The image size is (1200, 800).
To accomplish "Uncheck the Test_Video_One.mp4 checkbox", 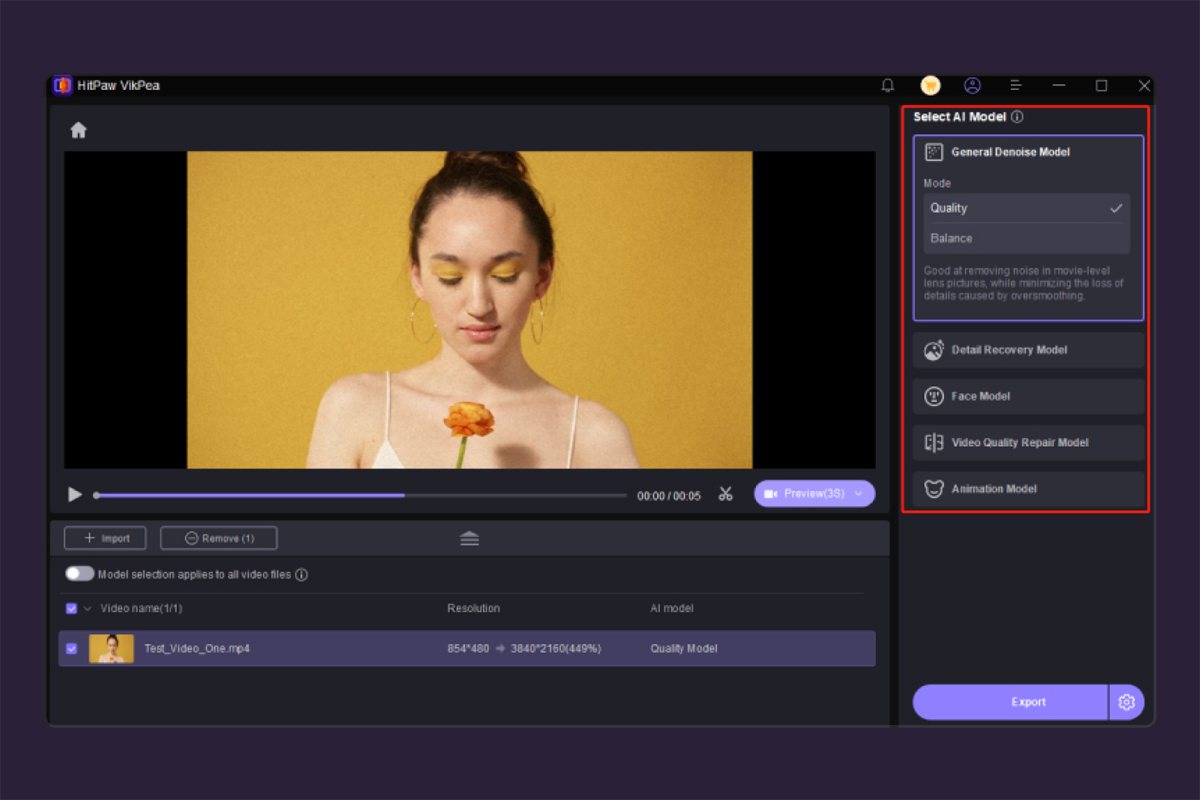I will [71, 648].
